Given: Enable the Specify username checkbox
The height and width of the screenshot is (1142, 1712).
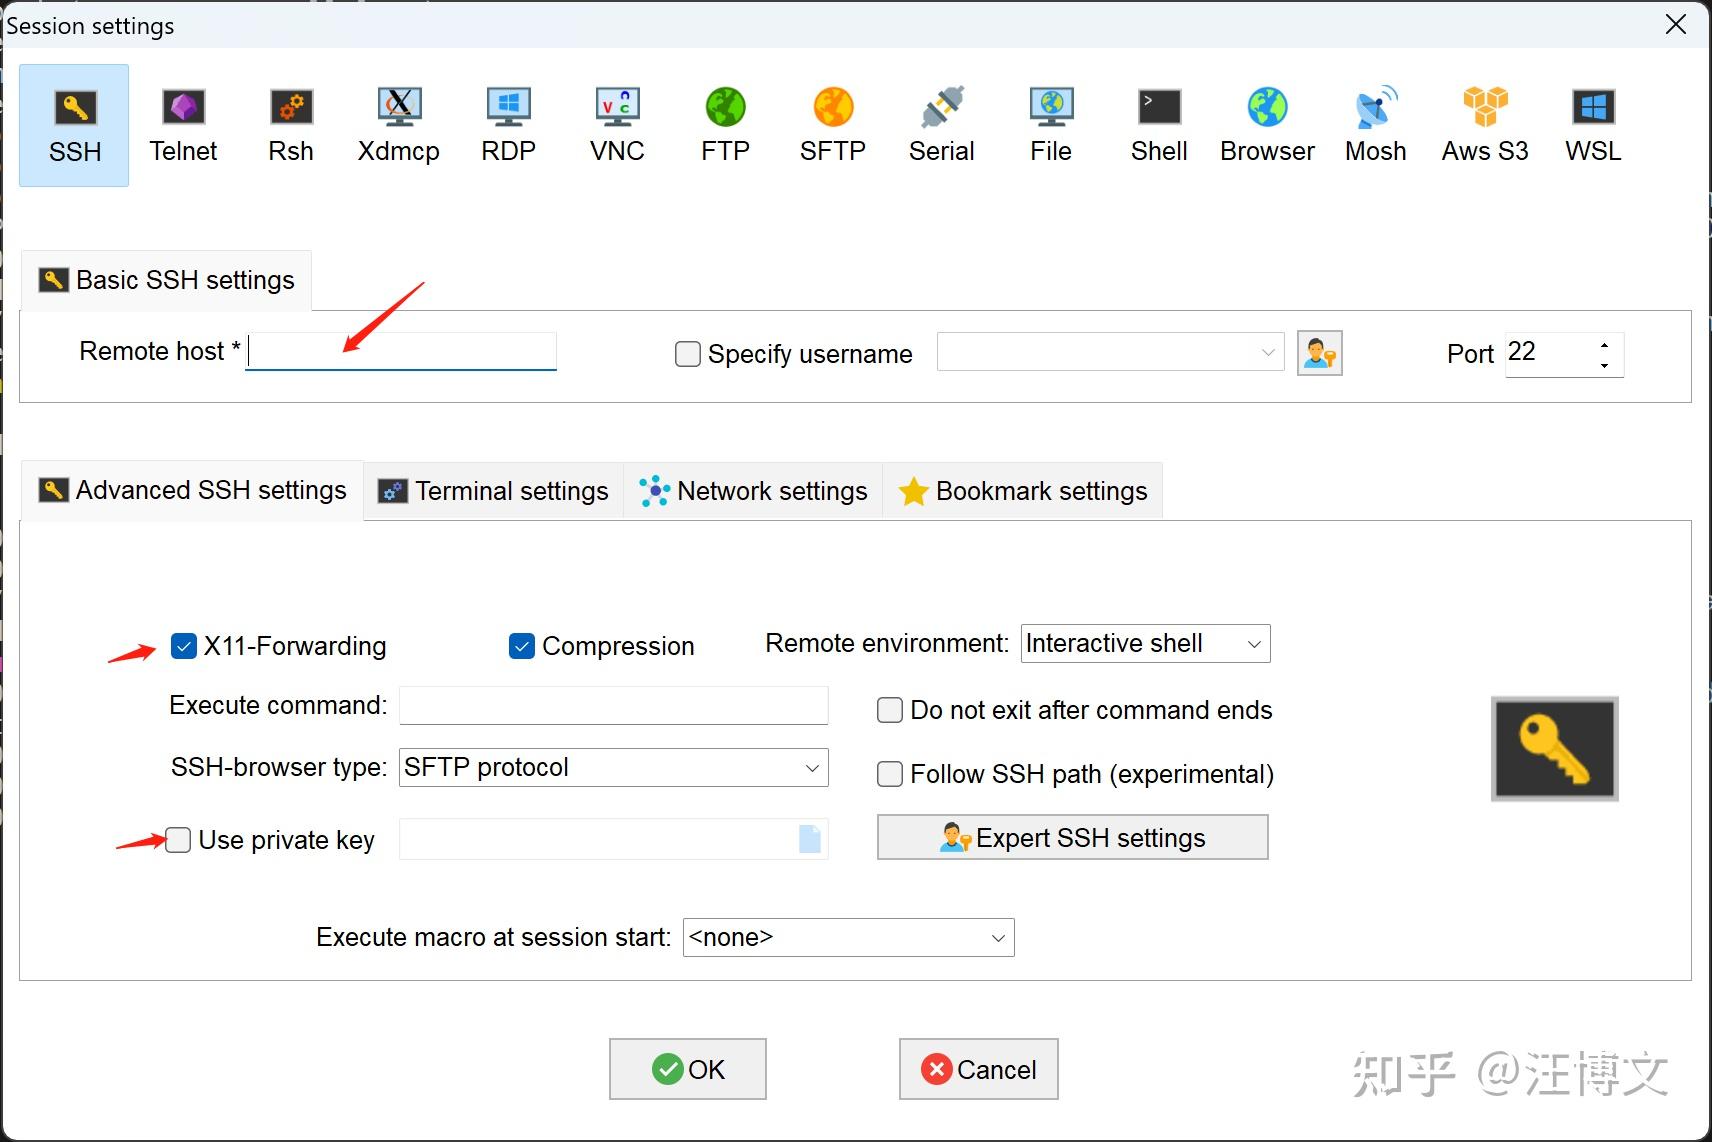Looking at the screenshot, I should pyautogui.click(x=687, y=354).
